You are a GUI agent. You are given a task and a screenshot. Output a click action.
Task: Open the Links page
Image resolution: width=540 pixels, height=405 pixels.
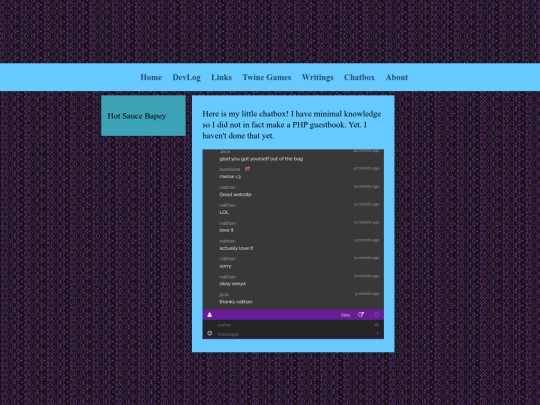click(221, 77)
